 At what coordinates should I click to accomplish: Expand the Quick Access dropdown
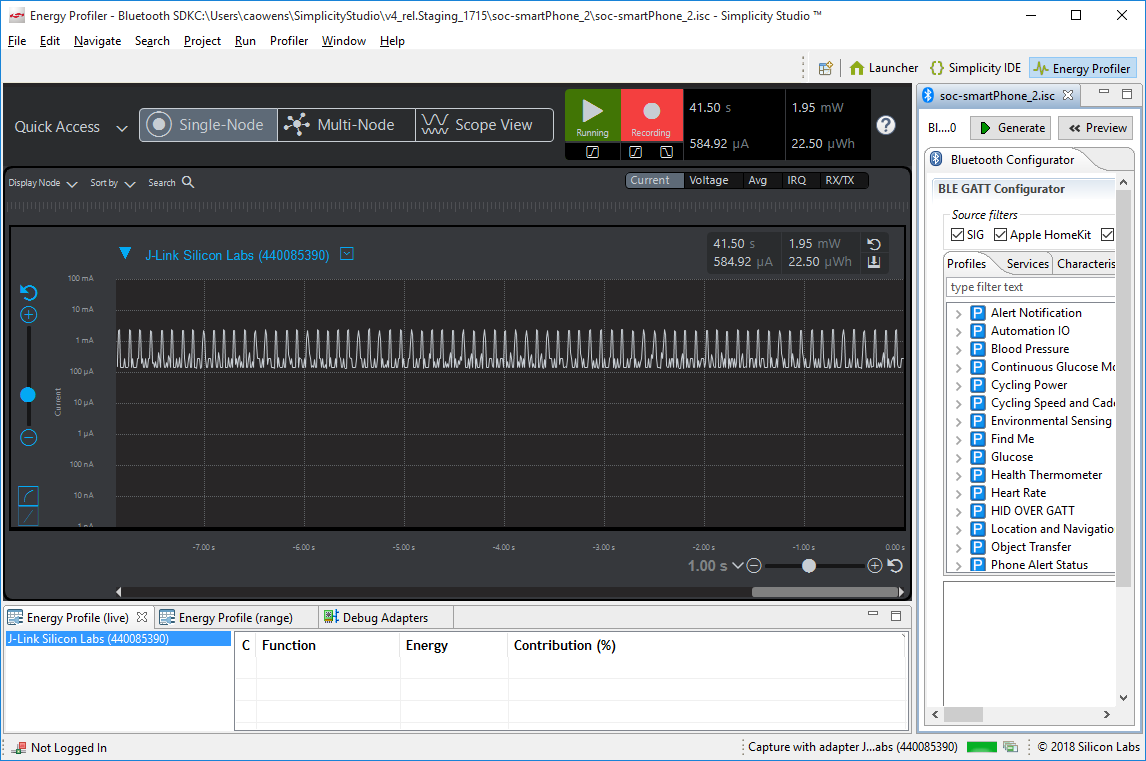(121, 128)
